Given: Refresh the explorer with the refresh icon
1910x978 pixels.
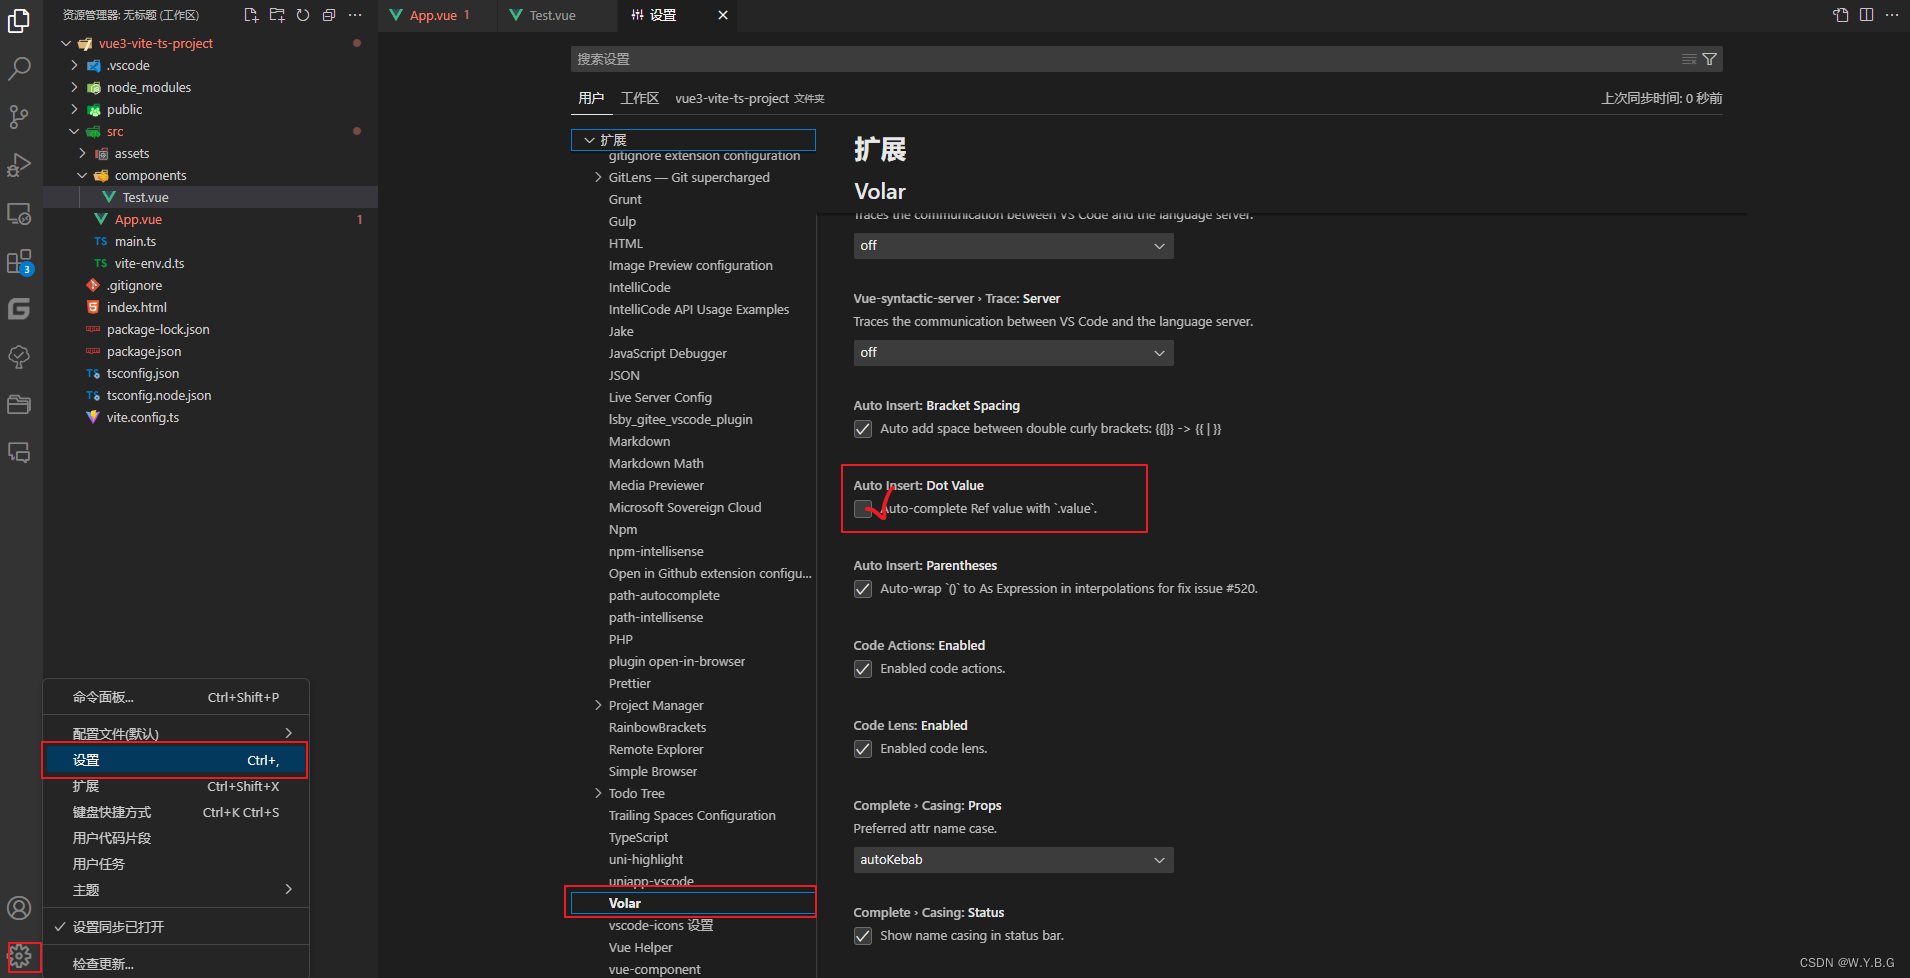Looking at the screenshot, I should click(303, 15).
